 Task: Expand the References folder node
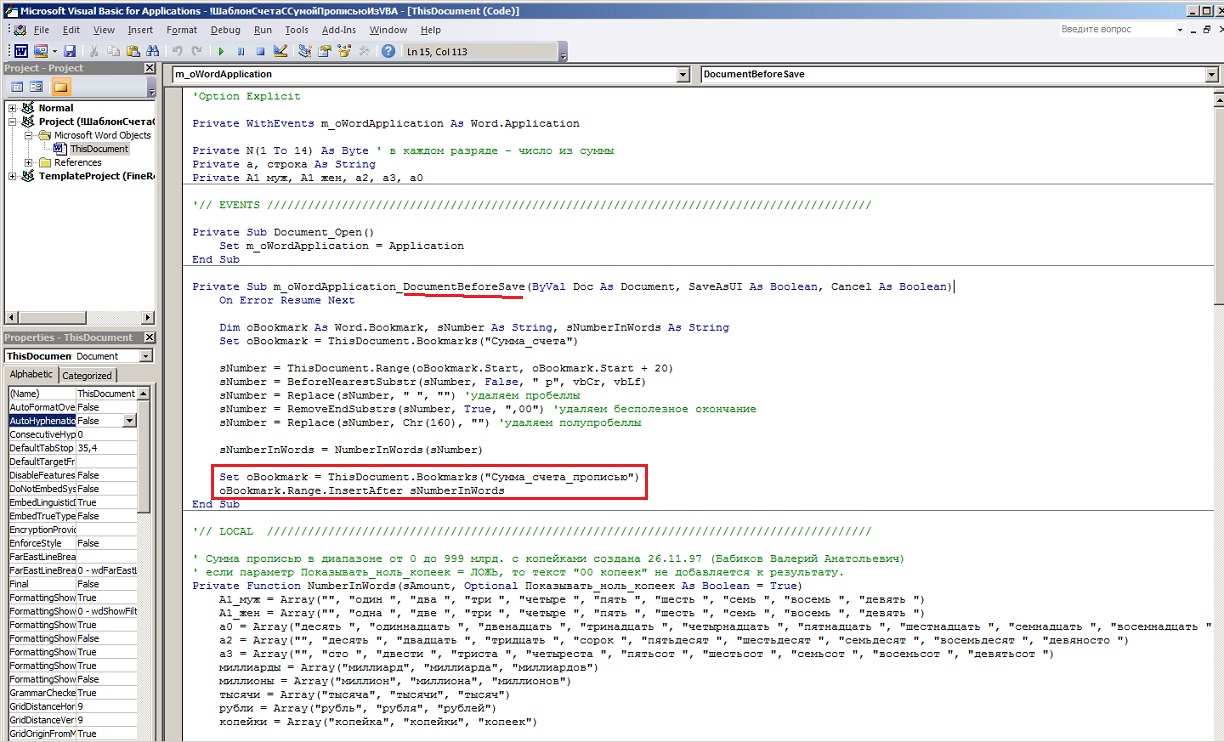click(29, 162)
